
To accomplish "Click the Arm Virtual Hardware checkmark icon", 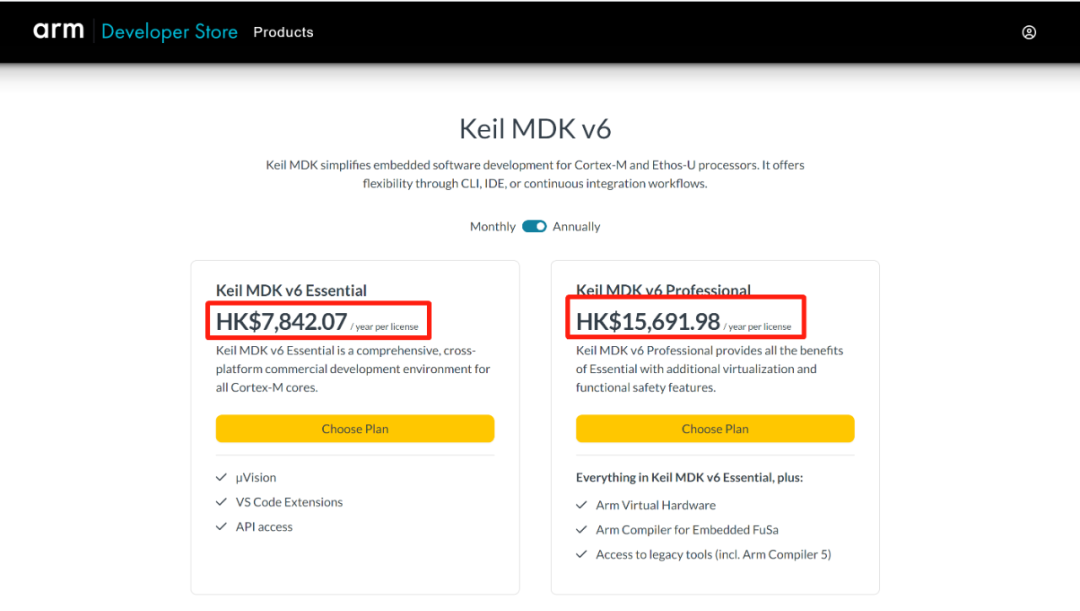I will tap(581, 505).
